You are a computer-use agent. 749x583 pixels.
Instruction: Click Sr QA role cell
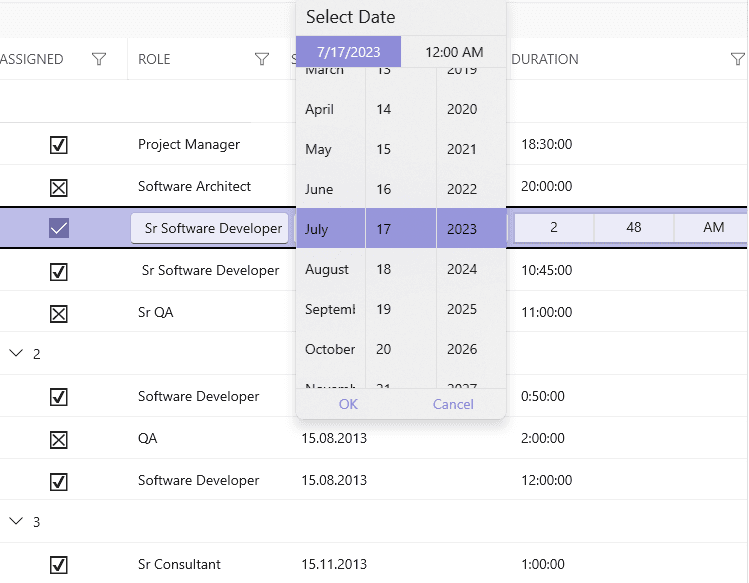point(156,312)
